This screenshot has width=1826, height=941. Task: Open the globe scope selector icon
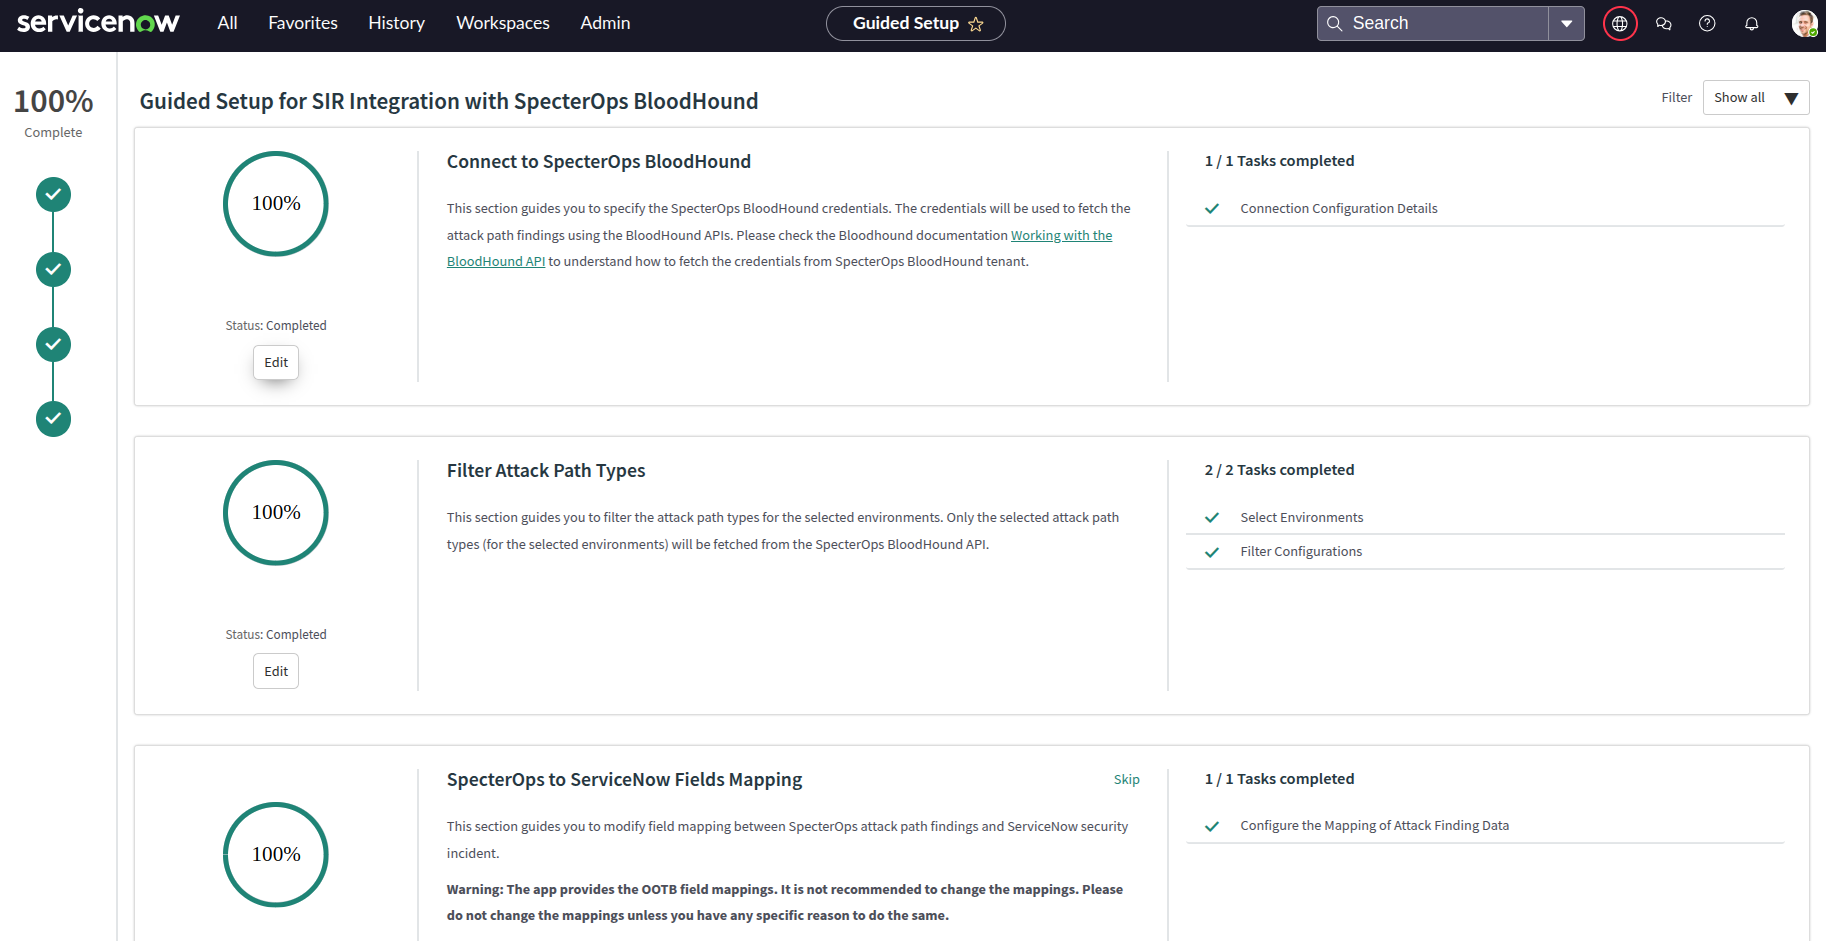point(1619,24)
